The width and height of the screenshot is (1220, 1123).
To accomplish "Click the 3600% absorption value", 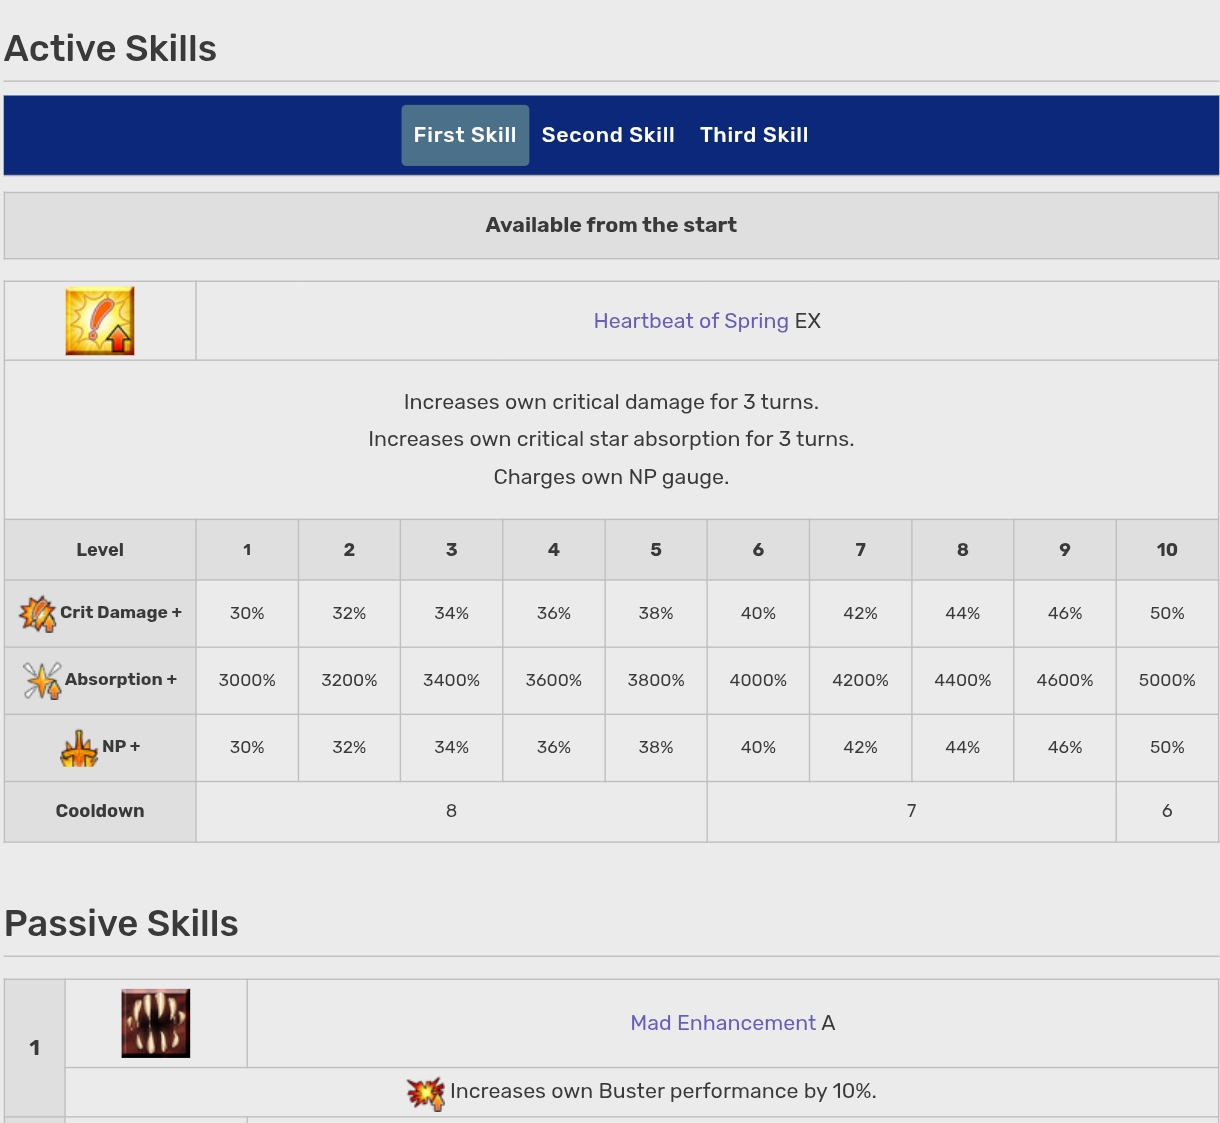I will pyautogui.click(x=554, y=680).
